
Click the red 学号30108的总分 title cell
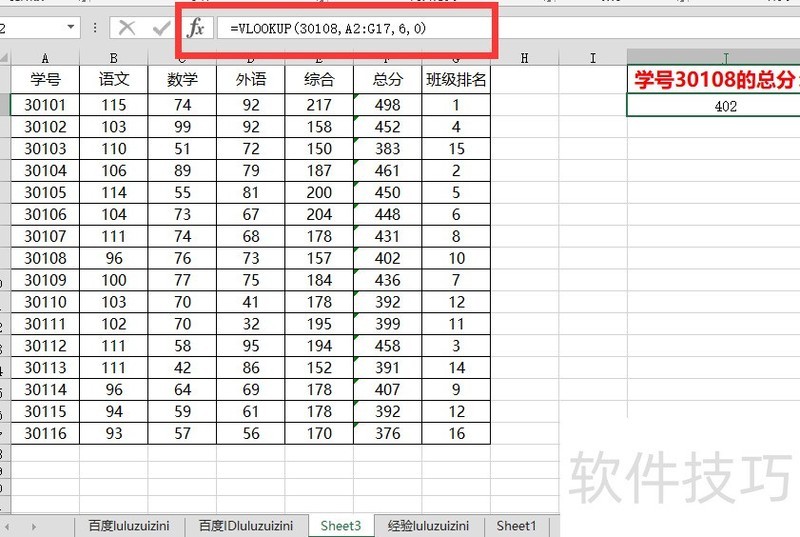(714, 80)
